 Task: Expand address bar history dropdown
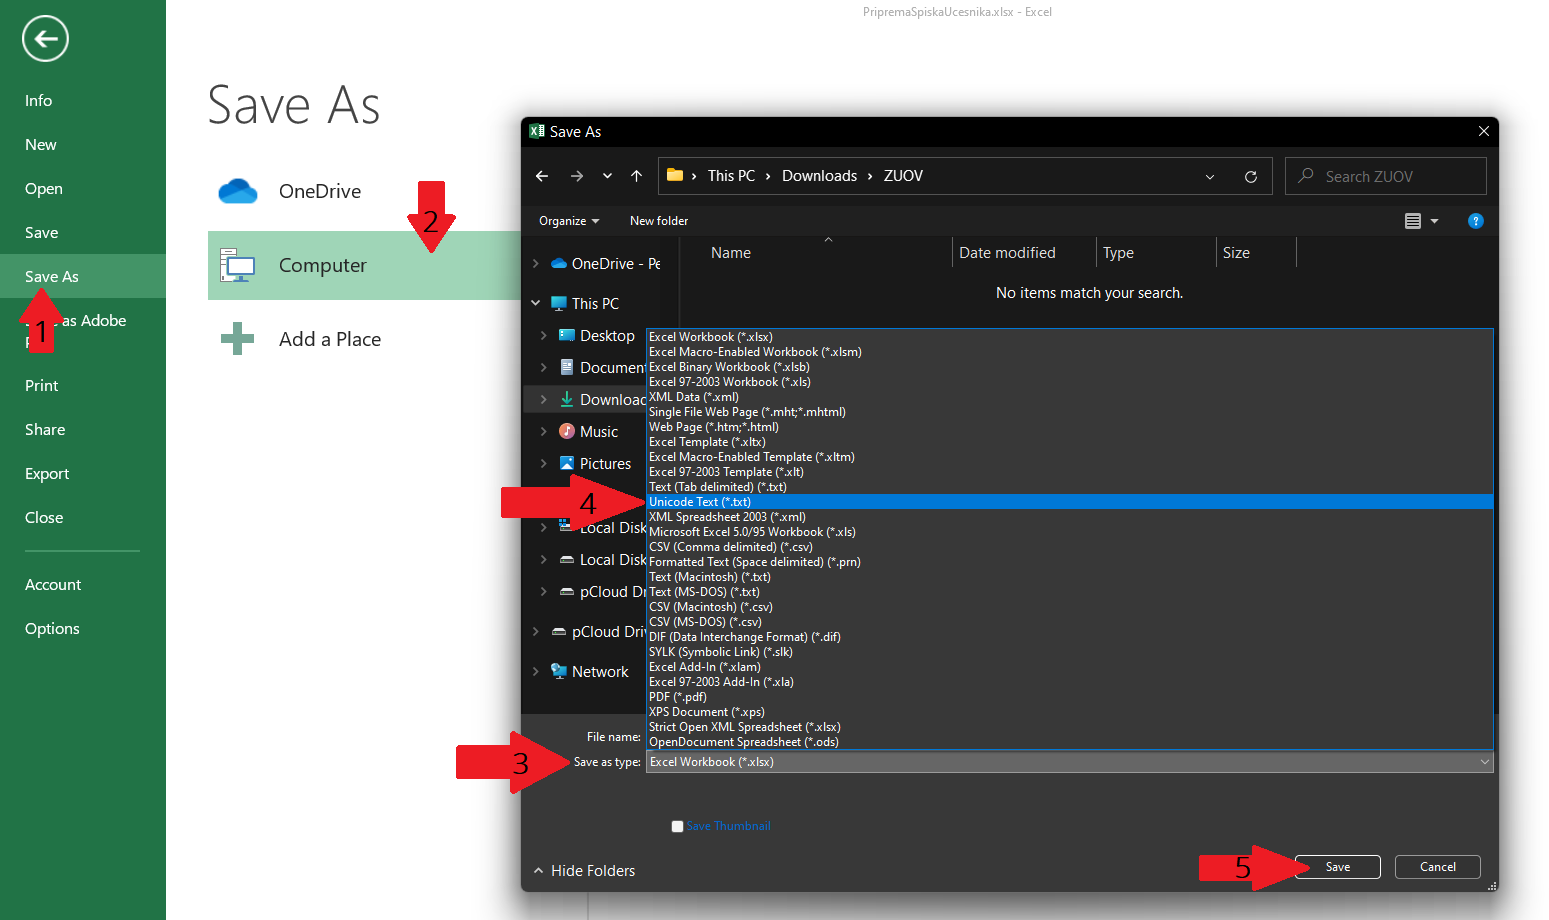[1210, 177]
